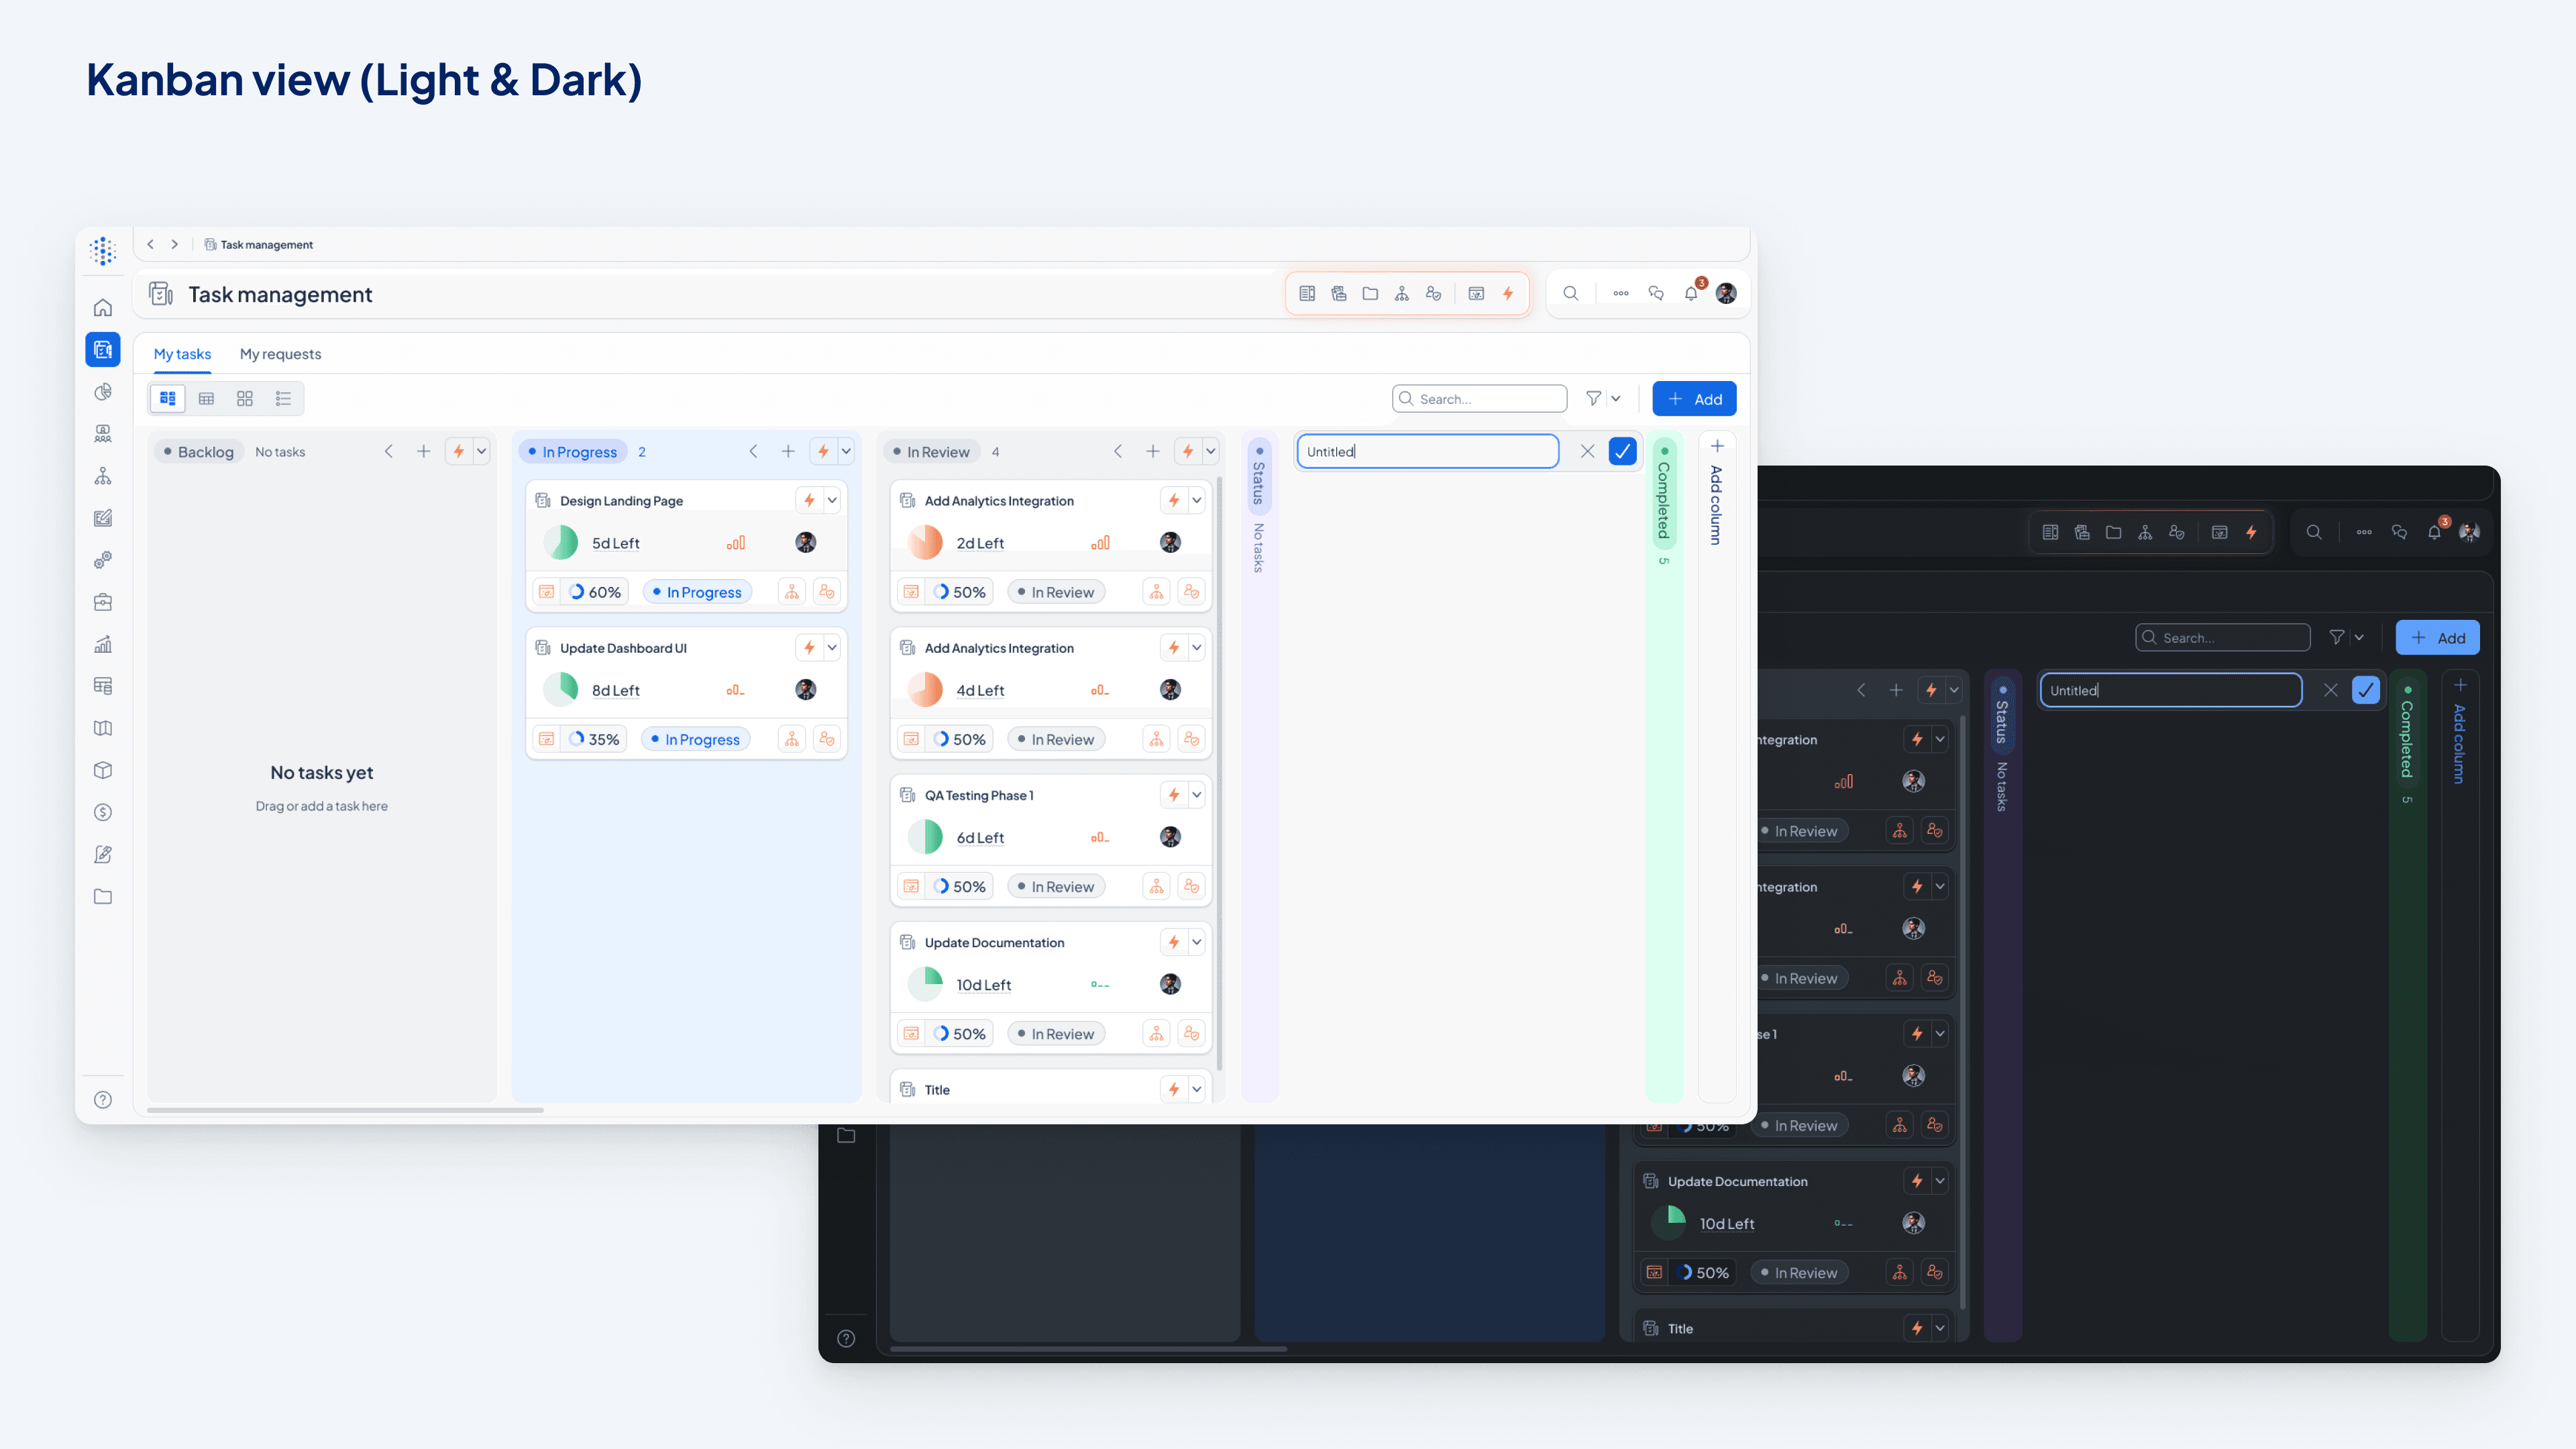2576x1449 pixels.
Task: Select the My tasks tab
Action: (x=182, y=354)
